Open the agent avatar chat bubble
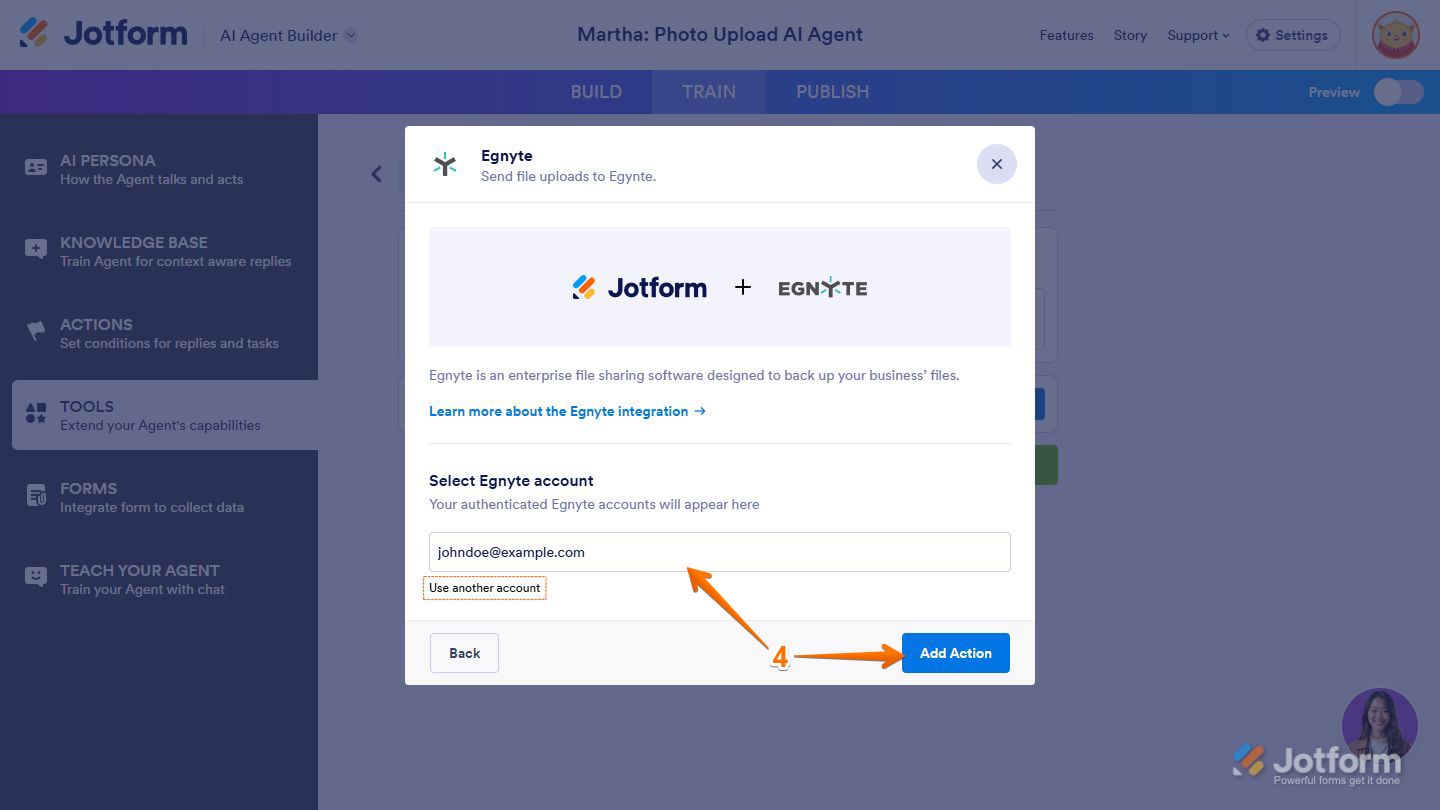The height and width of the screenshot is (810, 1440). (x=1379, y=726)
